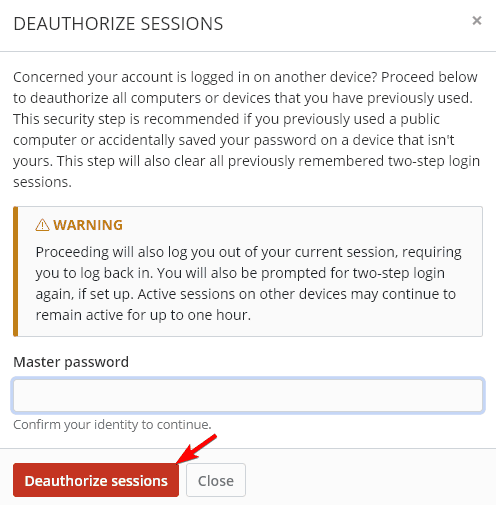496x505 pixels.
Task: Click the 'This security step is recommended' sentence
Action: [x=233, y=140]
